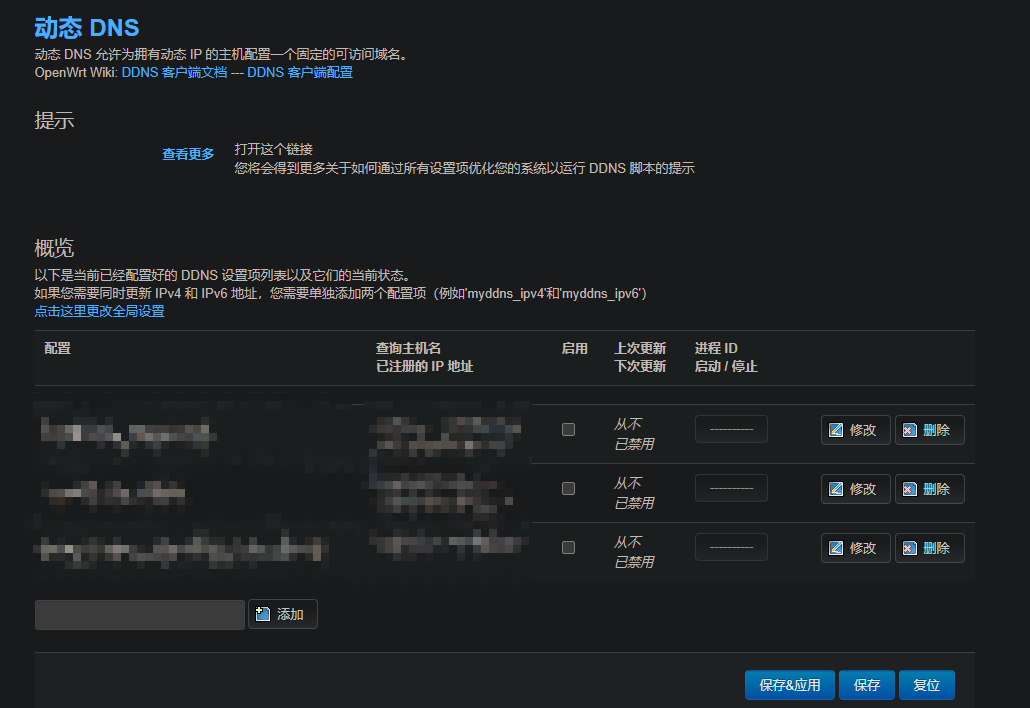
Task: Click the new configuration name input field
Action: point(139,614)
